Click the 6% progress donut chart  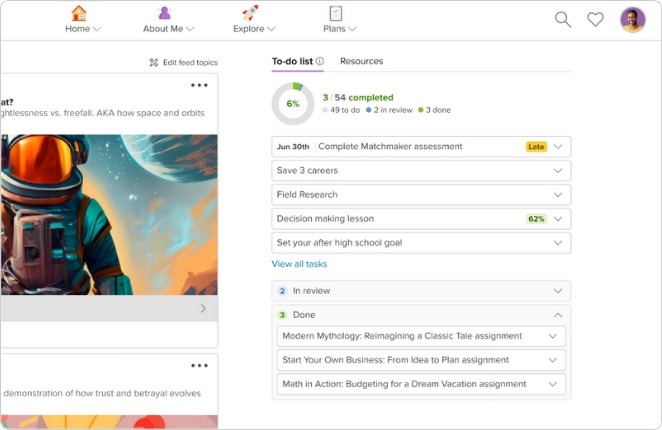[x=293, y=103]
